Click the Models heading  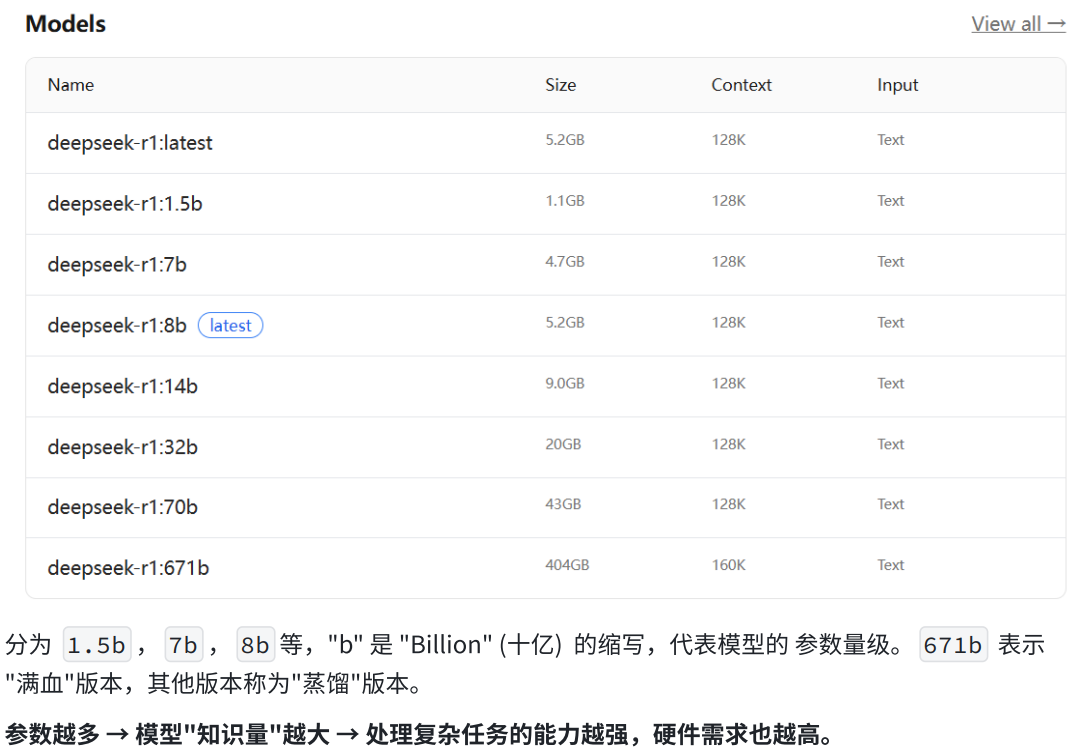(x=65, y=24)
